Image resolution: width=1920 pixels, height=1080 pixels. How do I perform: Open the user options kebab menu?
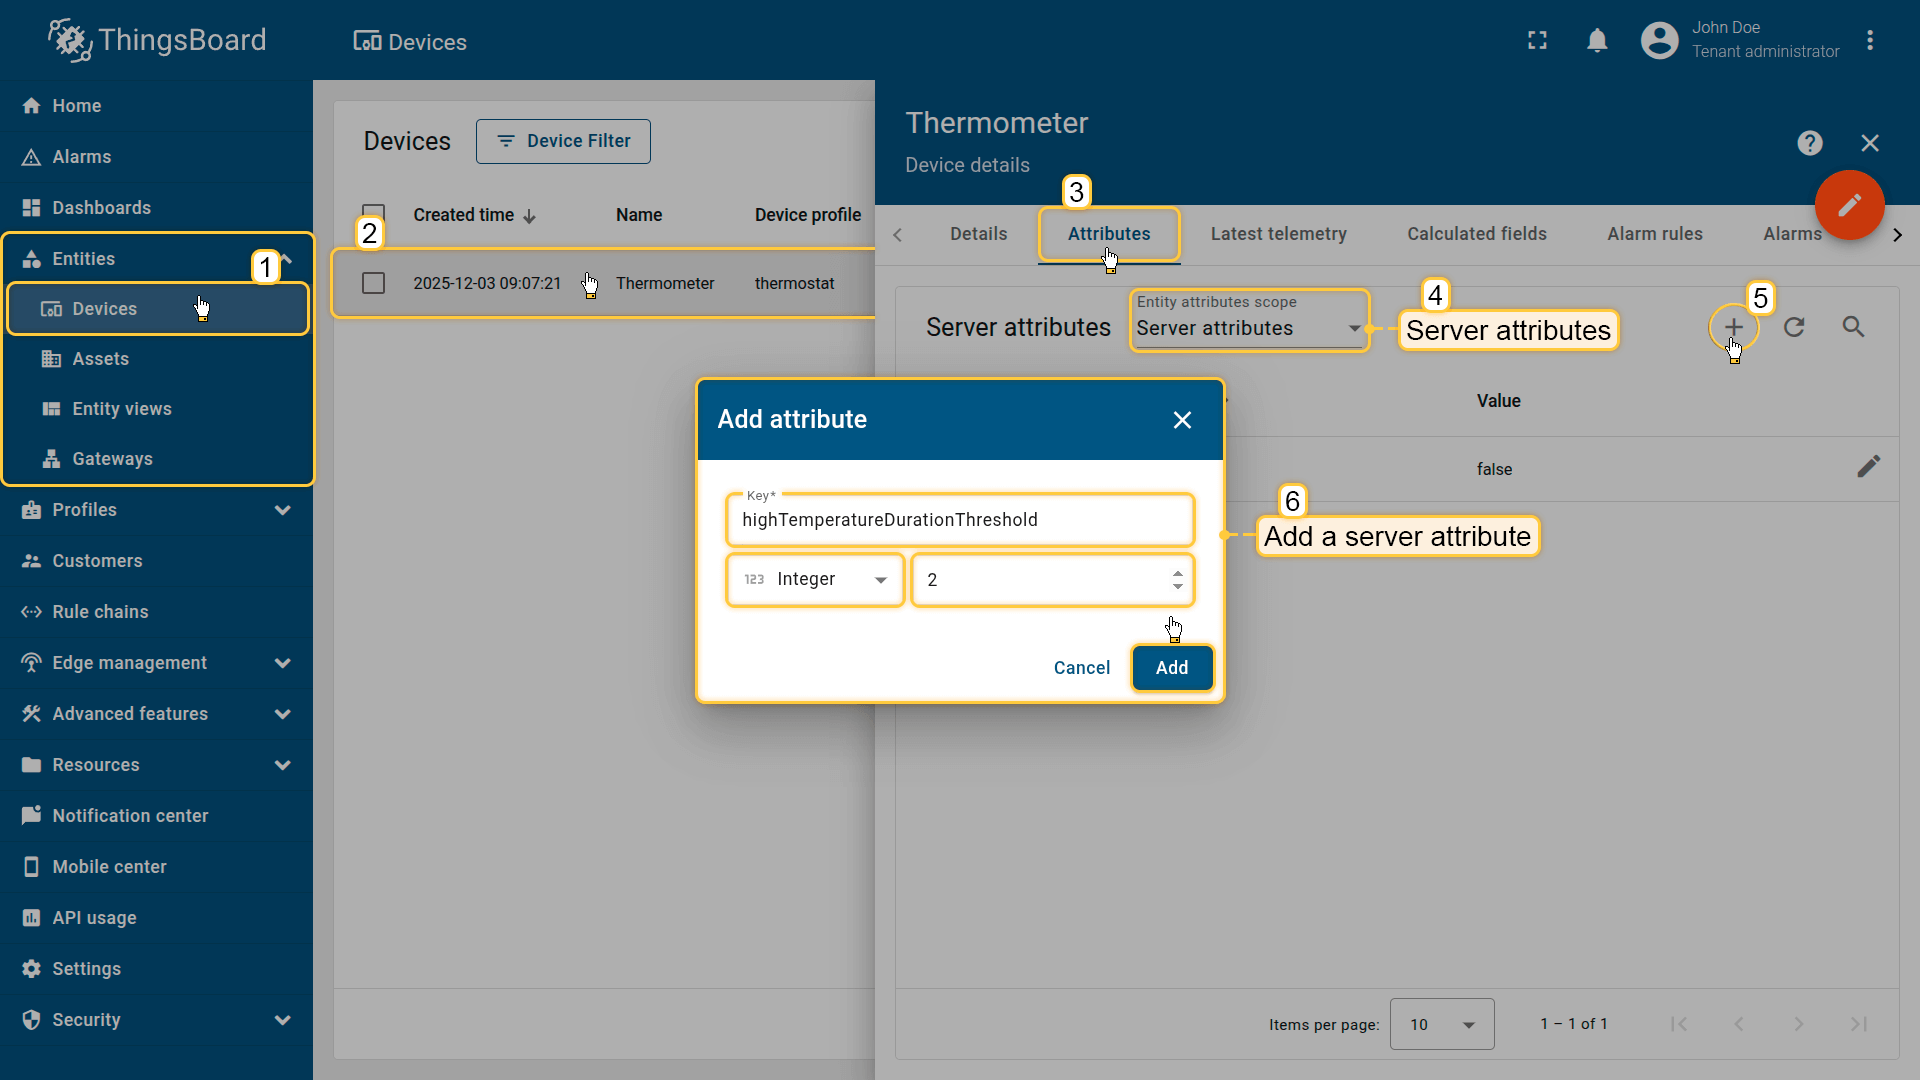(1870, 40)
